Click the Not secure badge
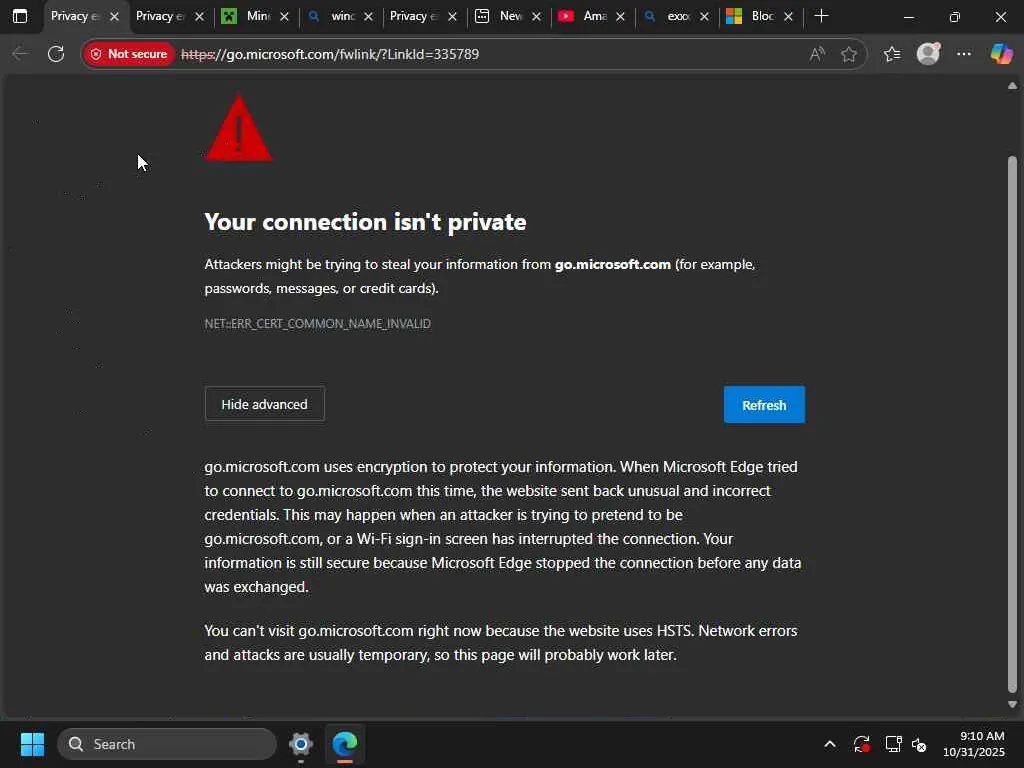1024x768 pixels. pyautogui.click(x=129, y=54)
